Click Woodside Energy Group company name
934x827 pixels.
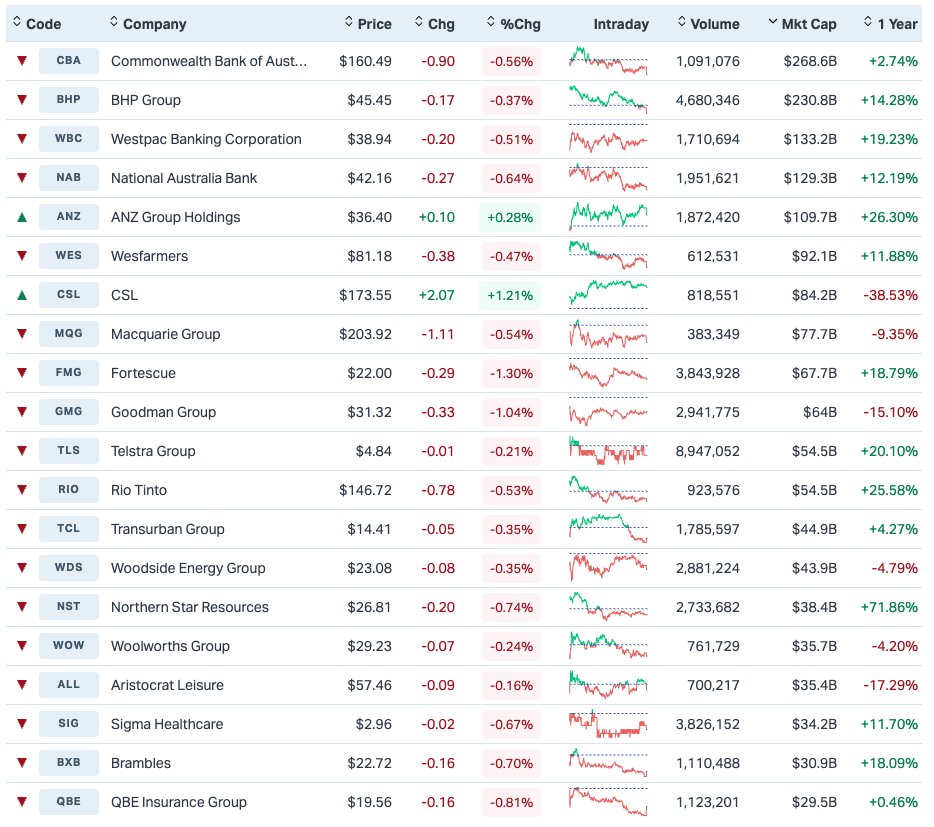[188, 568]
